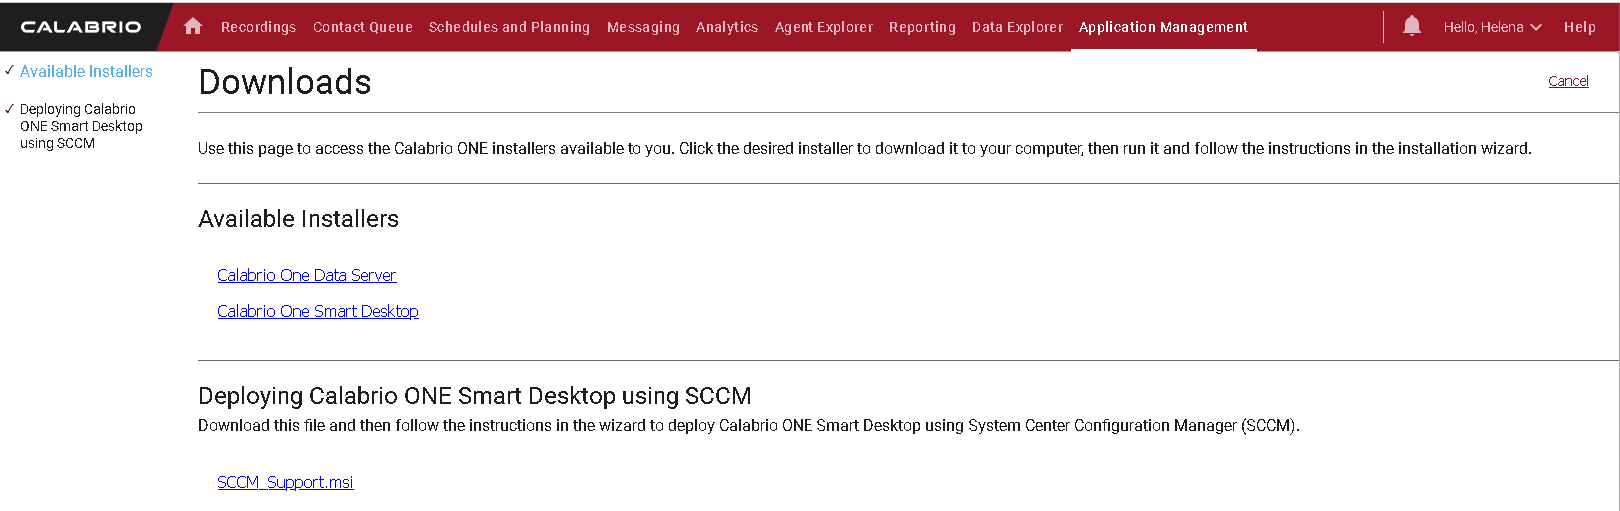This screenshot has width=1620, height=511.
Task: Click the Cancel link
Action: [x=1568, y=81]
